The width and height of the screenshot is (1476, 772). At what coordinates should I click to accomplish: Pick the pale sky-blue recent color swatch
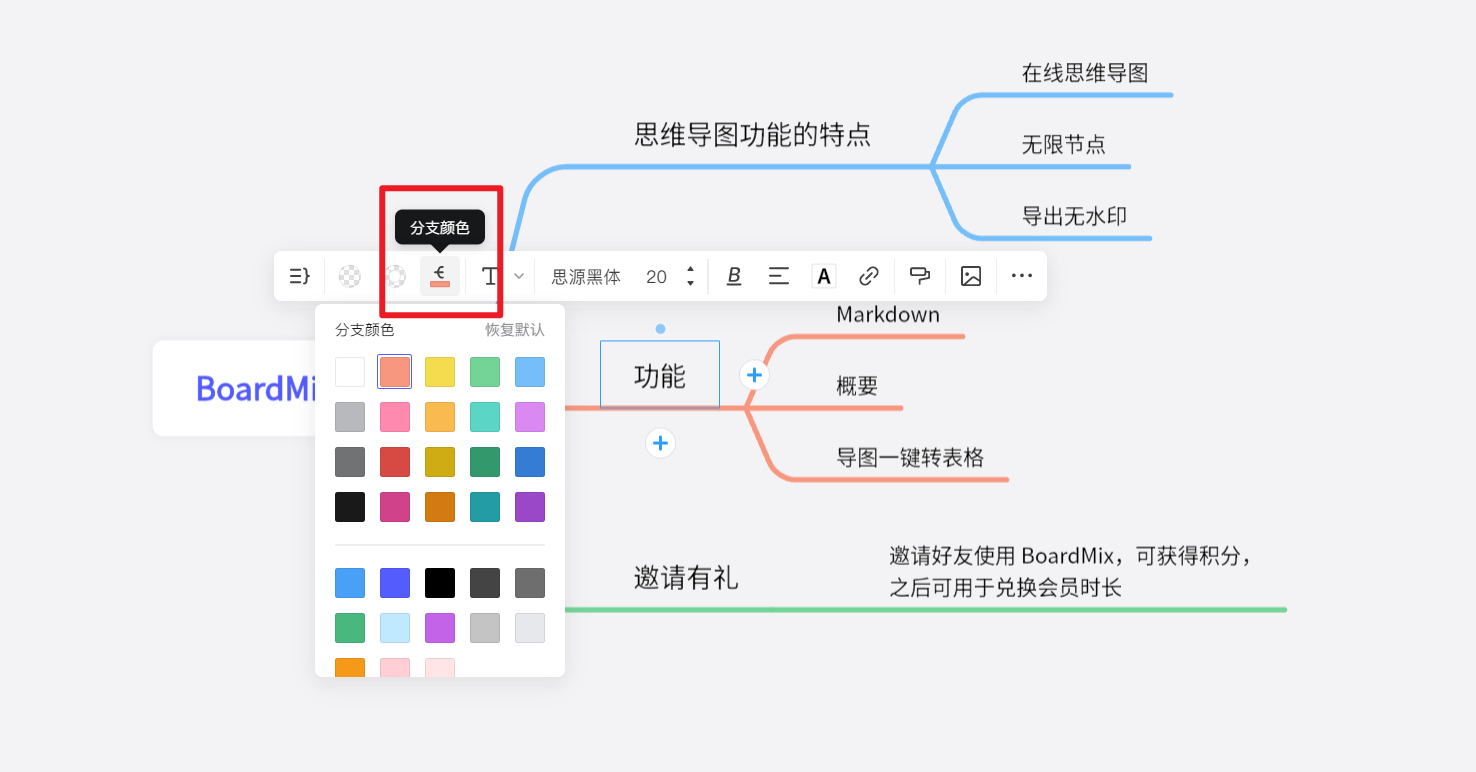pyautogui.click(x=395, y=628)
